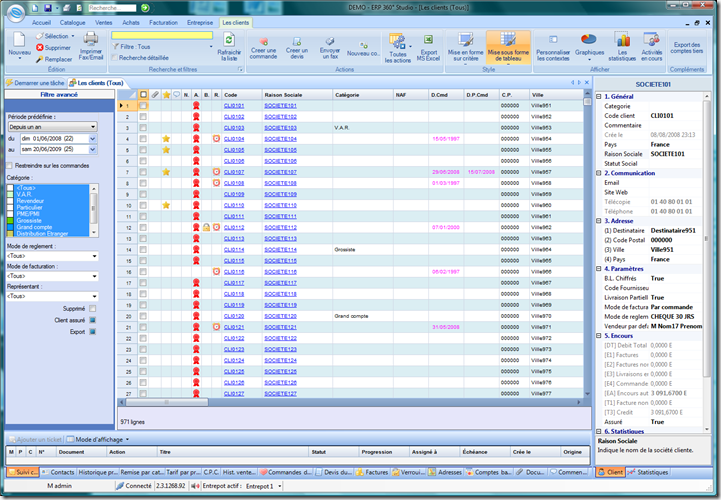Click the Remplacer tool

(53, 59)
